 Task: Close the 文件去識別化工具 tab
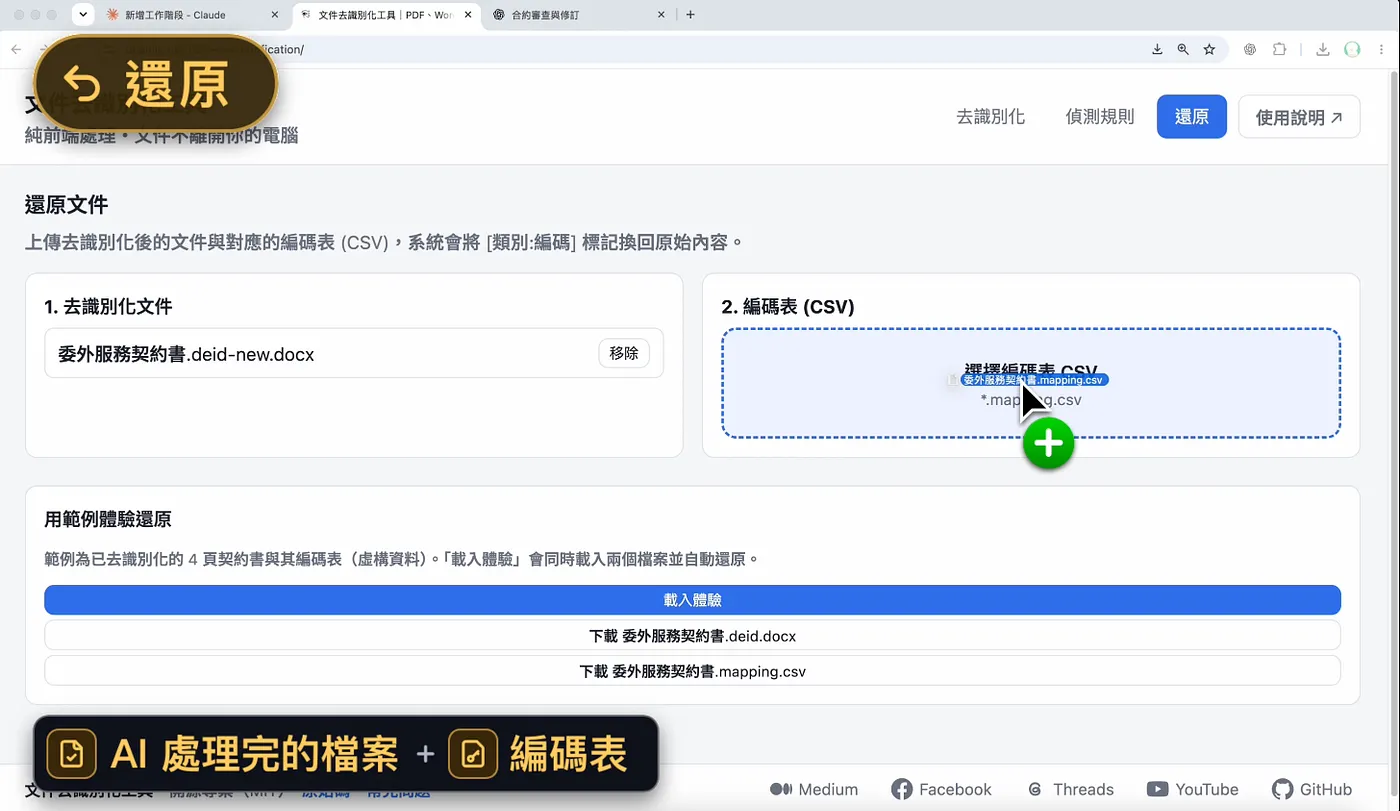point(468,15)
